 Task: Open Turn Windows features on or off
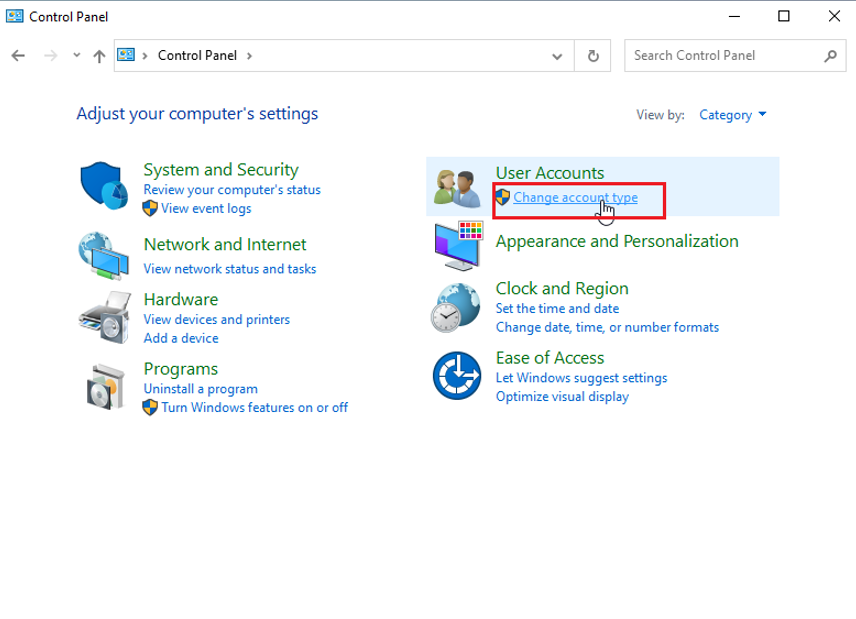coord(254,407)
